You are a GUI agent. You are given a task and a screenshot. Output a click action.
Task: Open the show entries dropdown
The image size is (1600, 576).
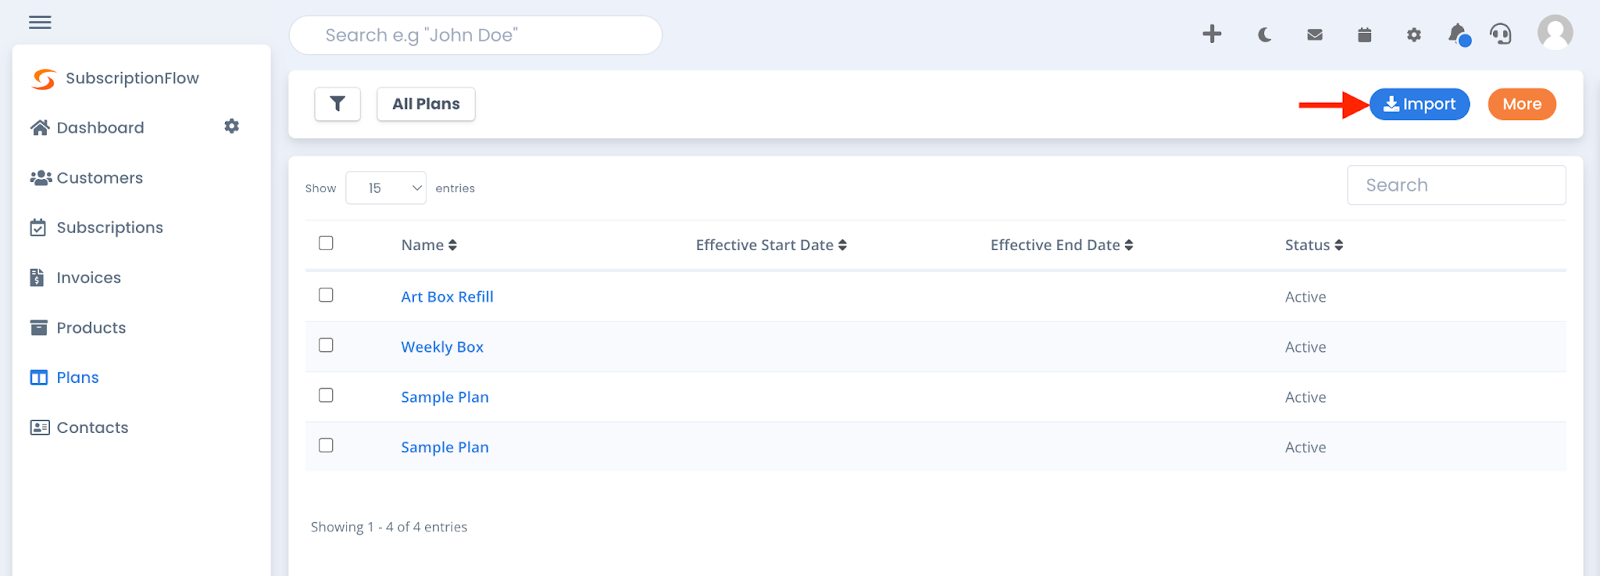pos(386,188)
